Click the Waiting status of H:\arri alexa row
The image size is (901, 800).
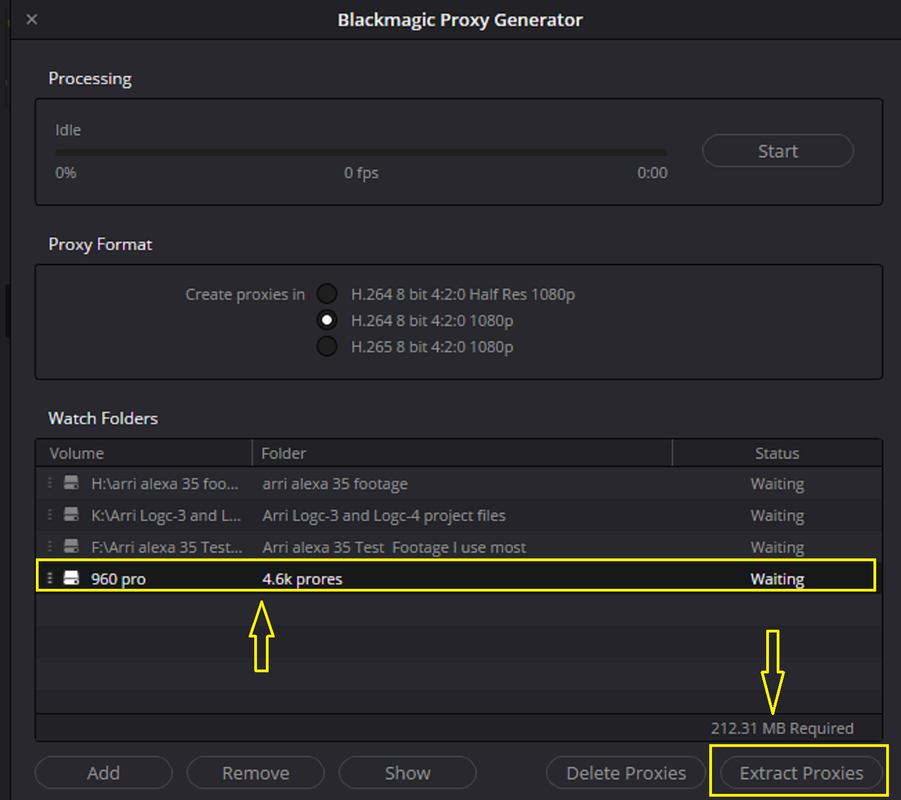click(777, 483)
